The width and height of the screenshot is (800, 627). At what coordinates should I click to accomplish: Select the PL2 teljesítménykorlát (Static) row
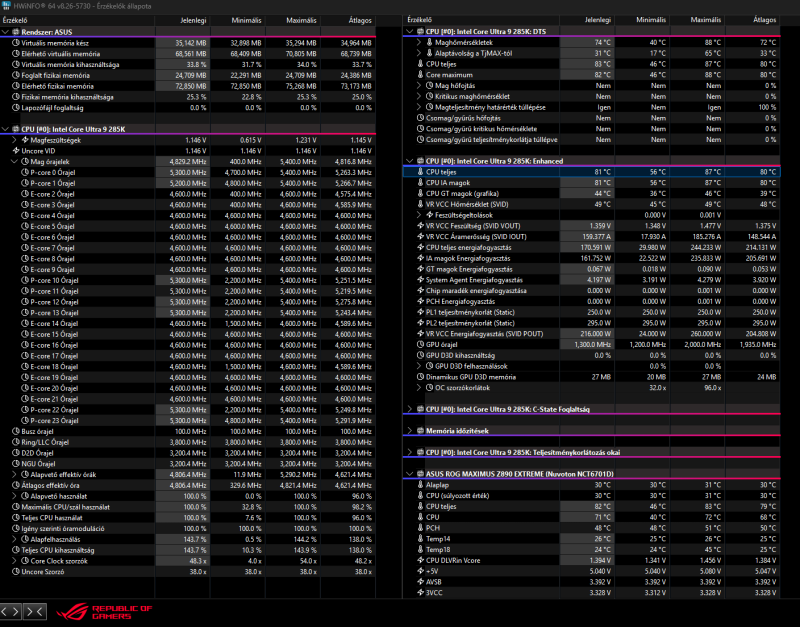pos(591,323)
